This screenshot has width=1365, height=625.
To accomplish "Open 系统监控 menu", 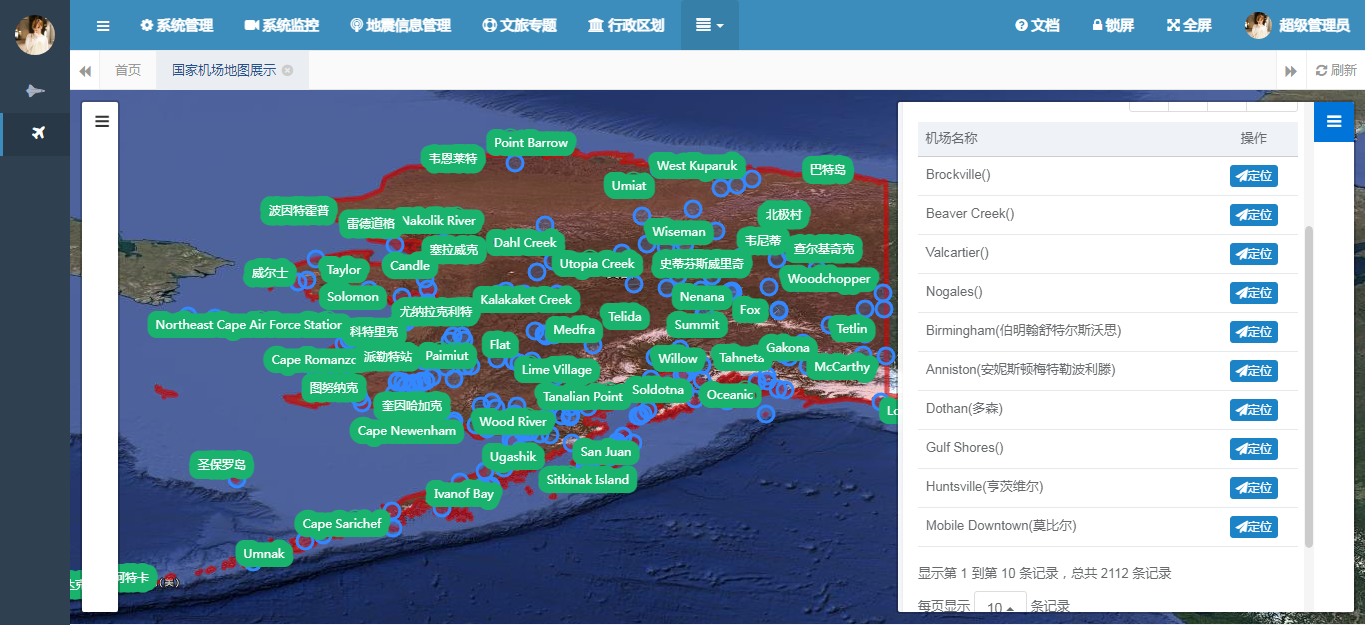I will point(281,25).
